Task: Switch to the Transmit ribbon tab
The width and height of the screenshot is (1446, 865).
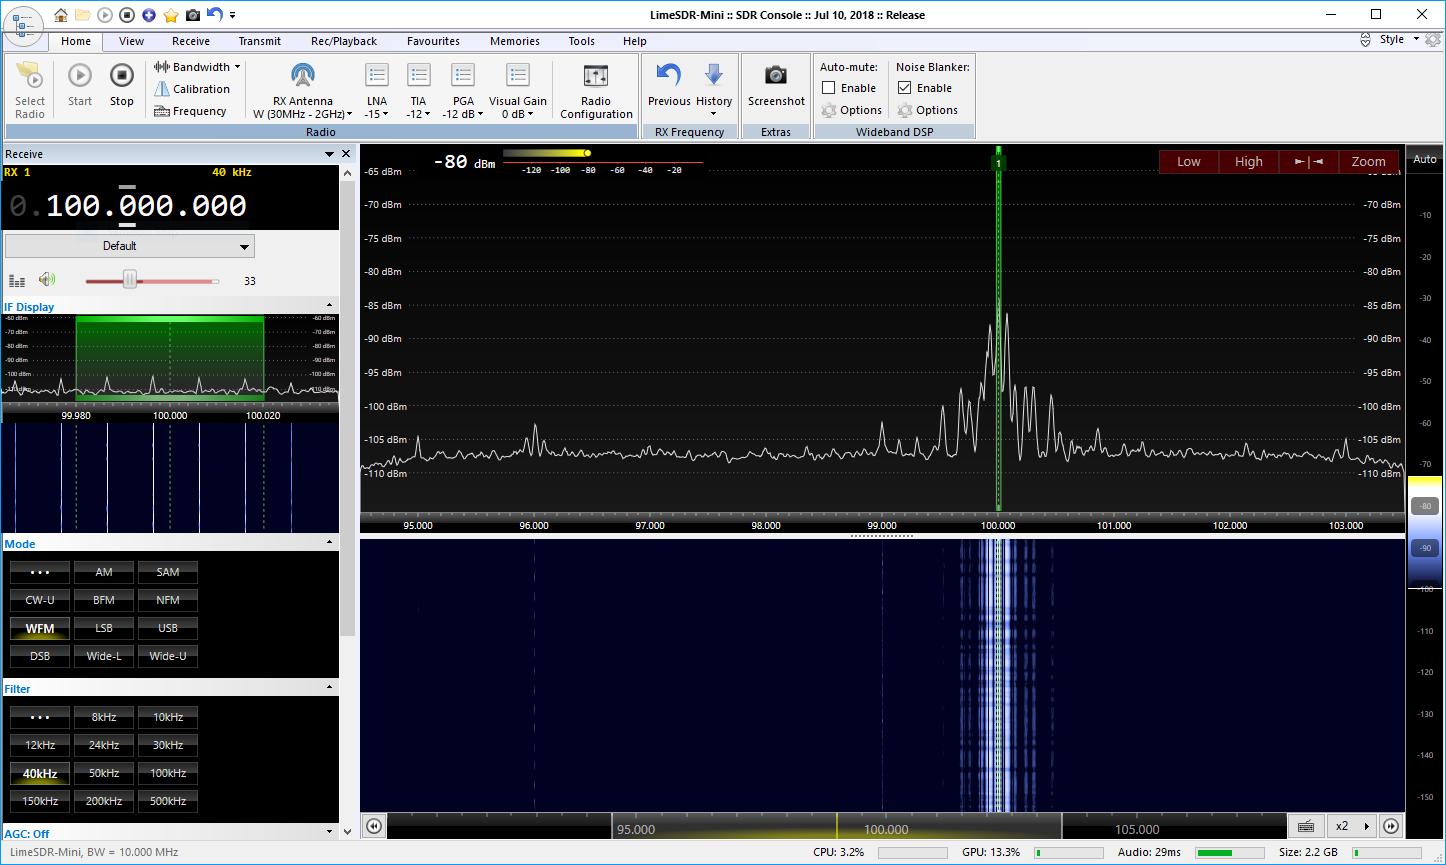Action: (259, 41)
